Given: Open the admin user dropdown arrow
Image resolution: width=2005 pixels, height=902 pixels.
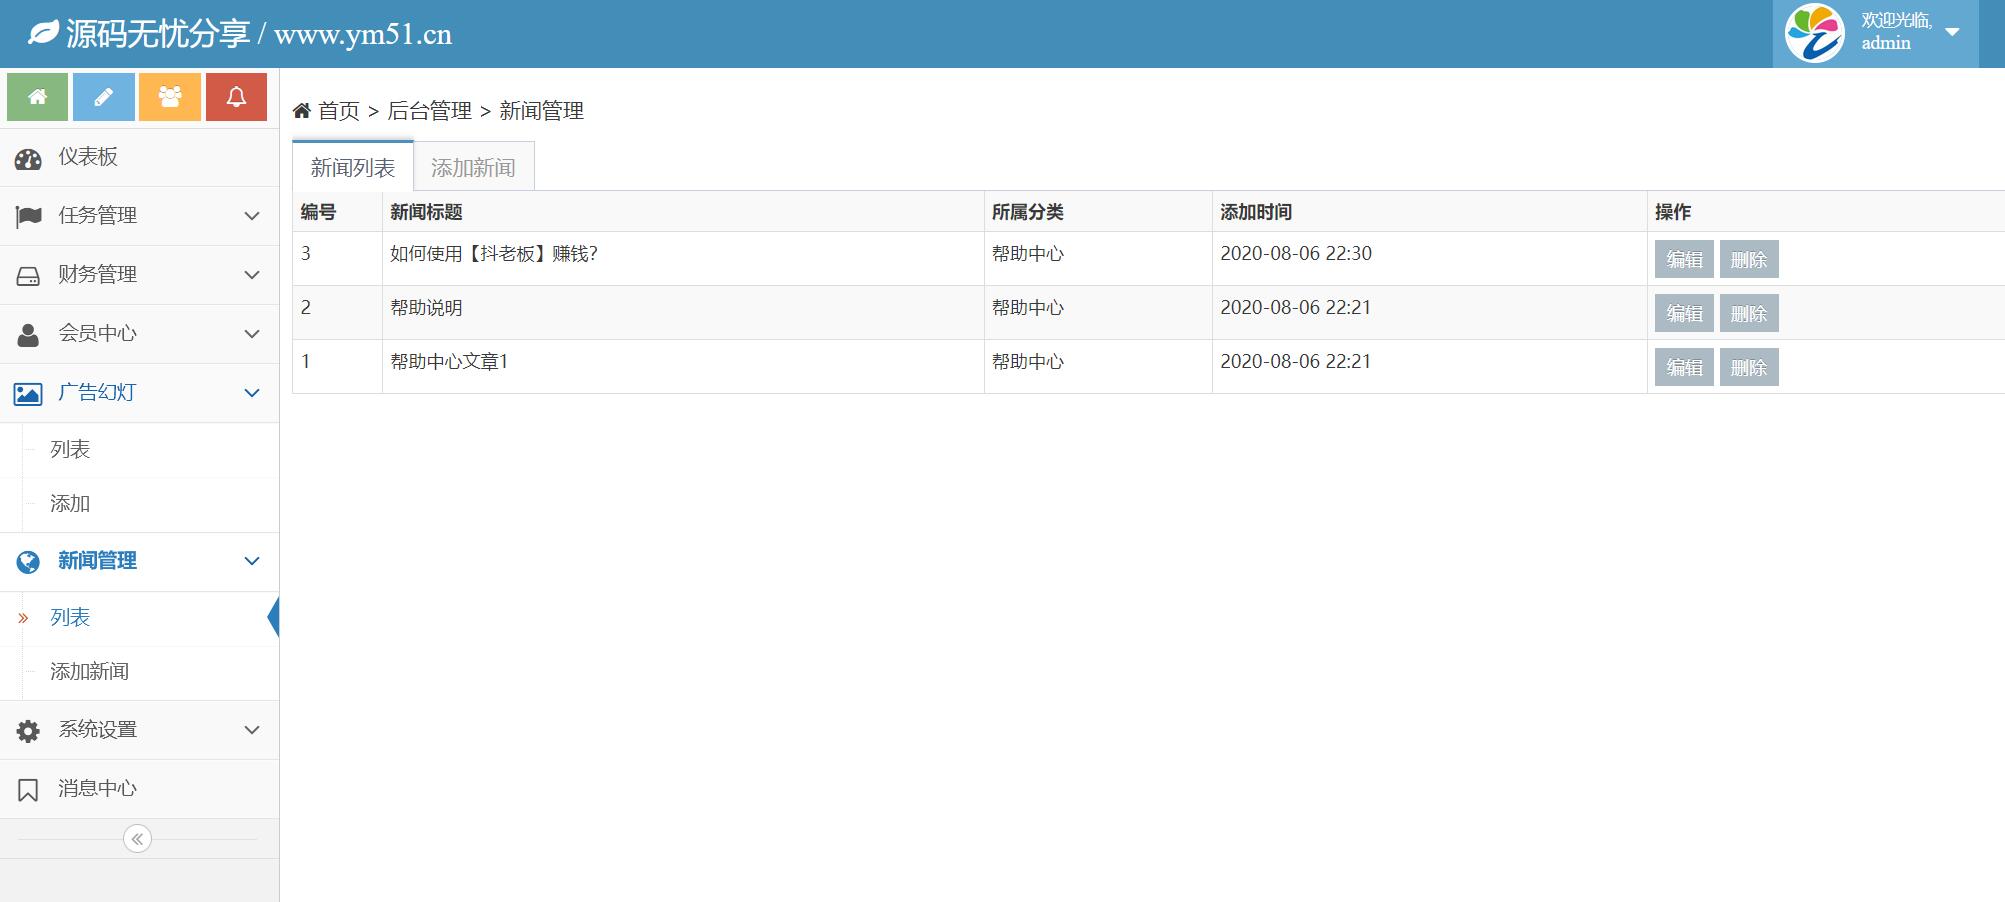Looking at the screenshot, I should click(x=1952, y=32).
